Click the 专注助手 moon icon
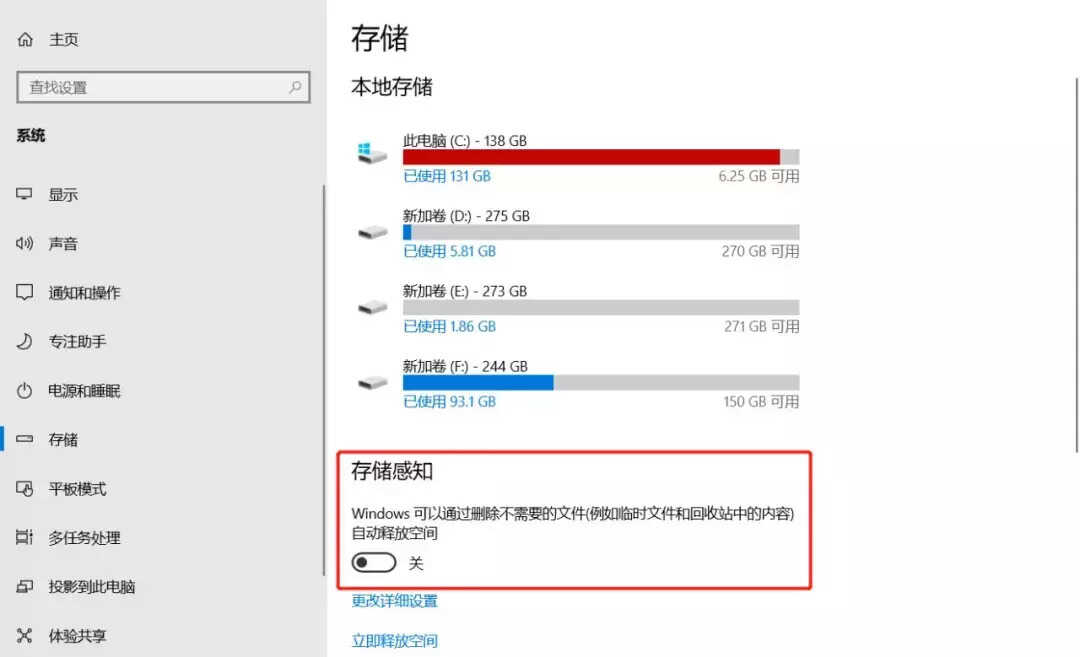Viewport: 1080px width, 657px height. tap(24, 341)
